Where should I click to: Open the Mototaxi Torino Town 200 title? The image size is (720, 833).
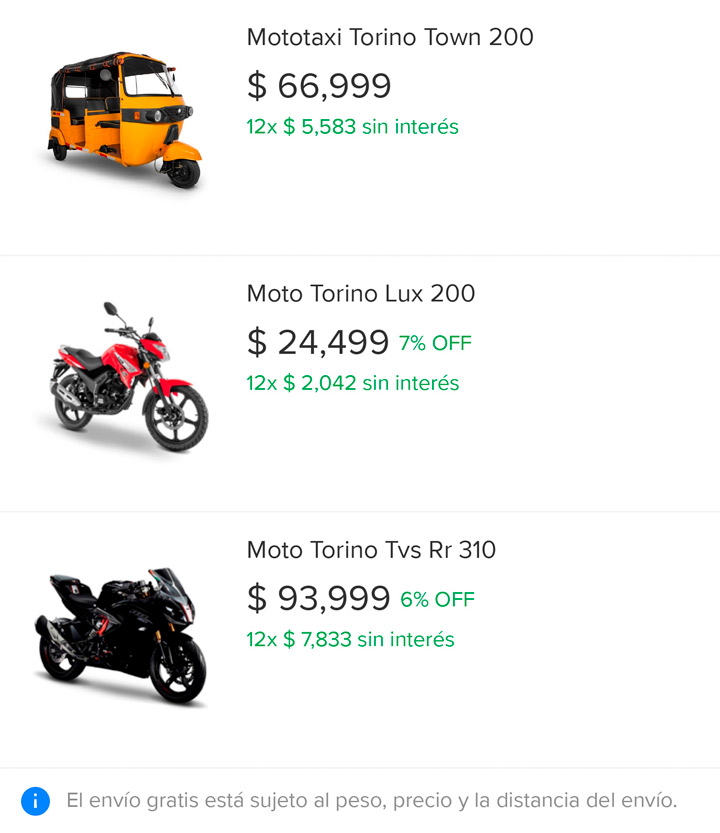[x=390, y=37]
